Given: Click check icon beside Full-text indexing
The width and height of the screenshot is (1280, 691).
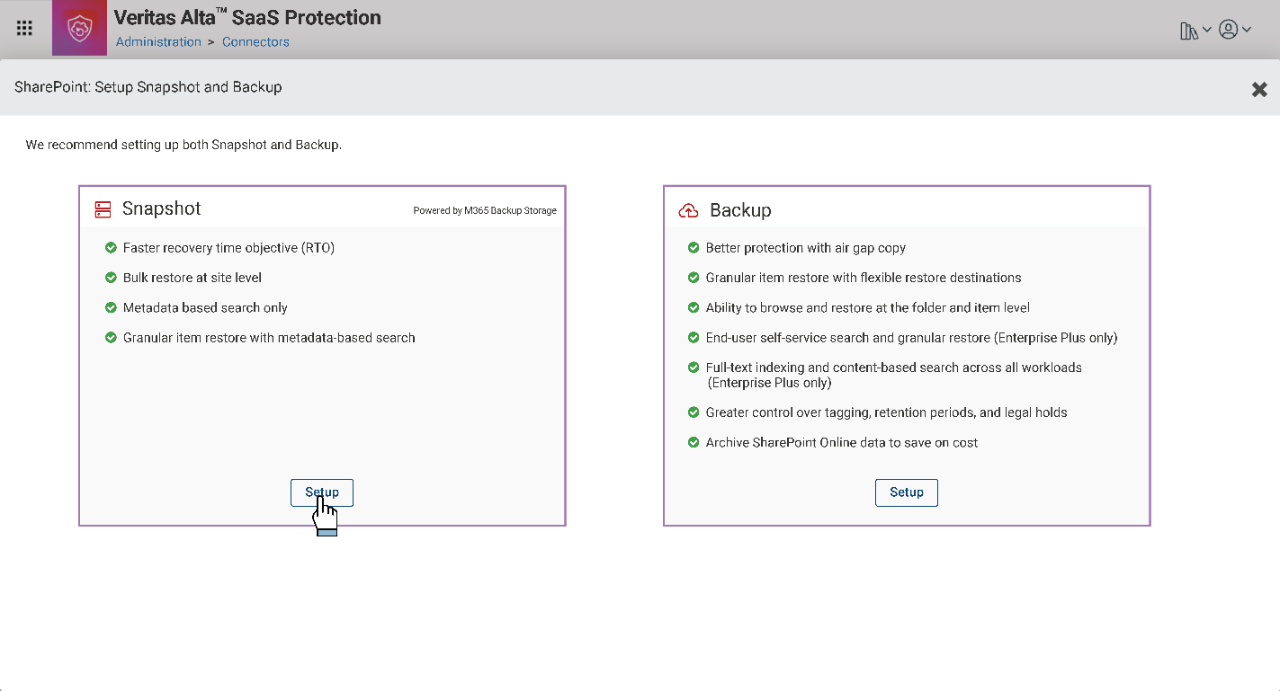Looking at the screenshot, I should point(694,367).
